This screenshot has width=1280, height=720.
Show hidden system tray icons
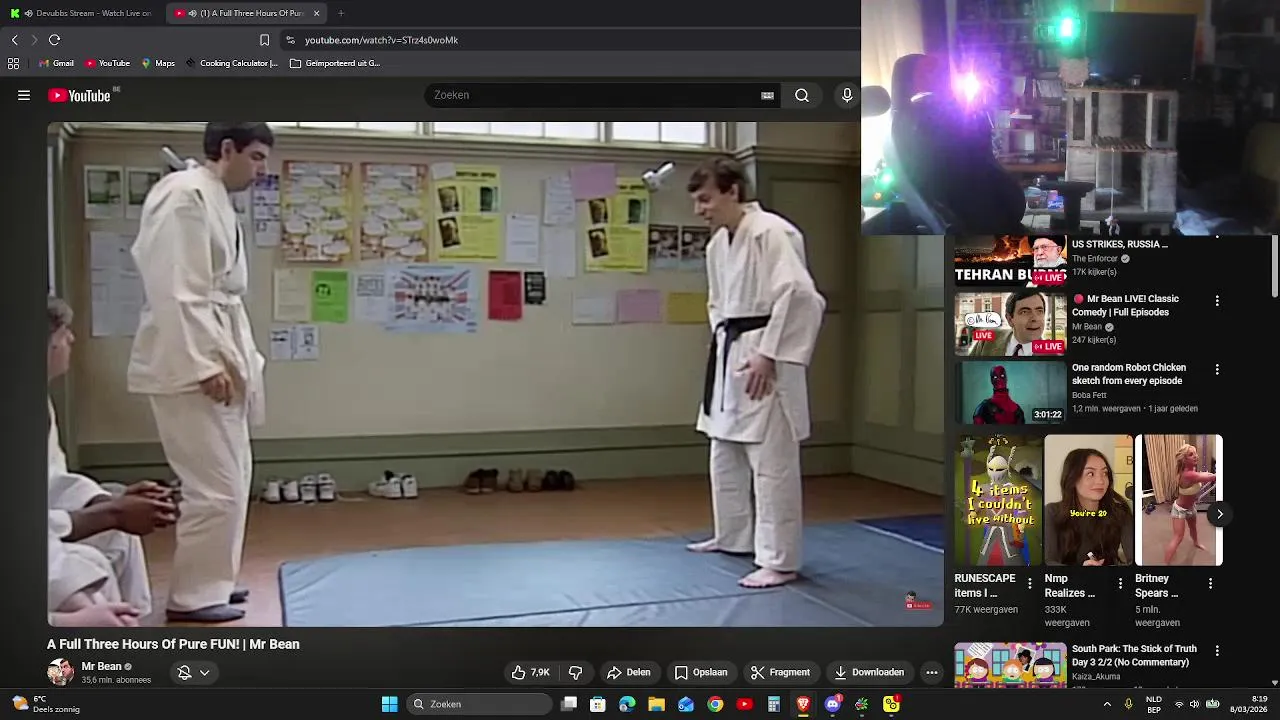coord(1107,704)
